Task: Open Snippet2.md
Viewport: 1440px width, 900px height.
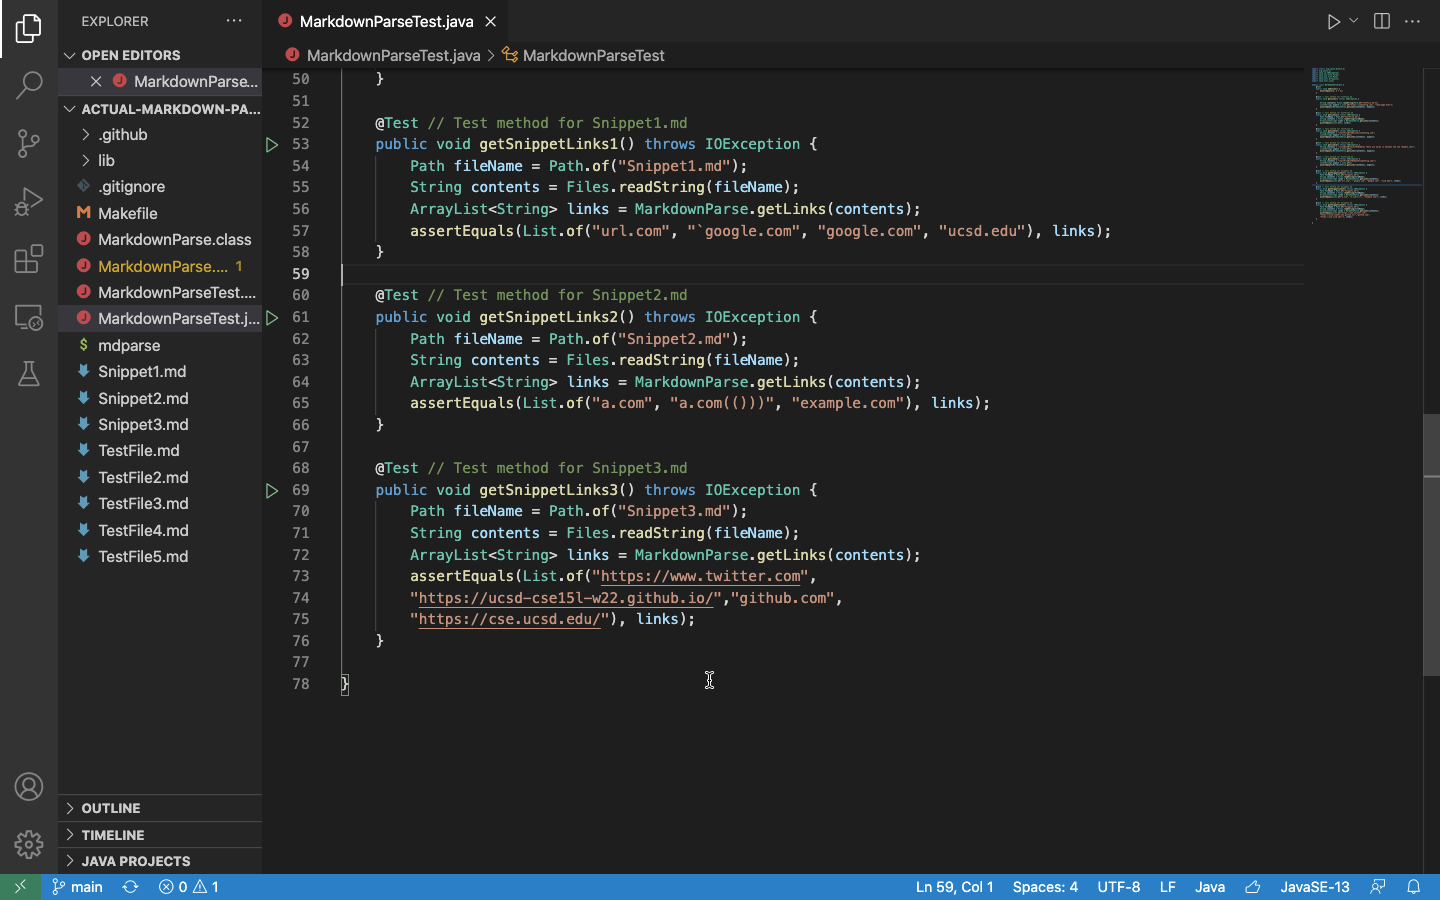Action: 160,398
